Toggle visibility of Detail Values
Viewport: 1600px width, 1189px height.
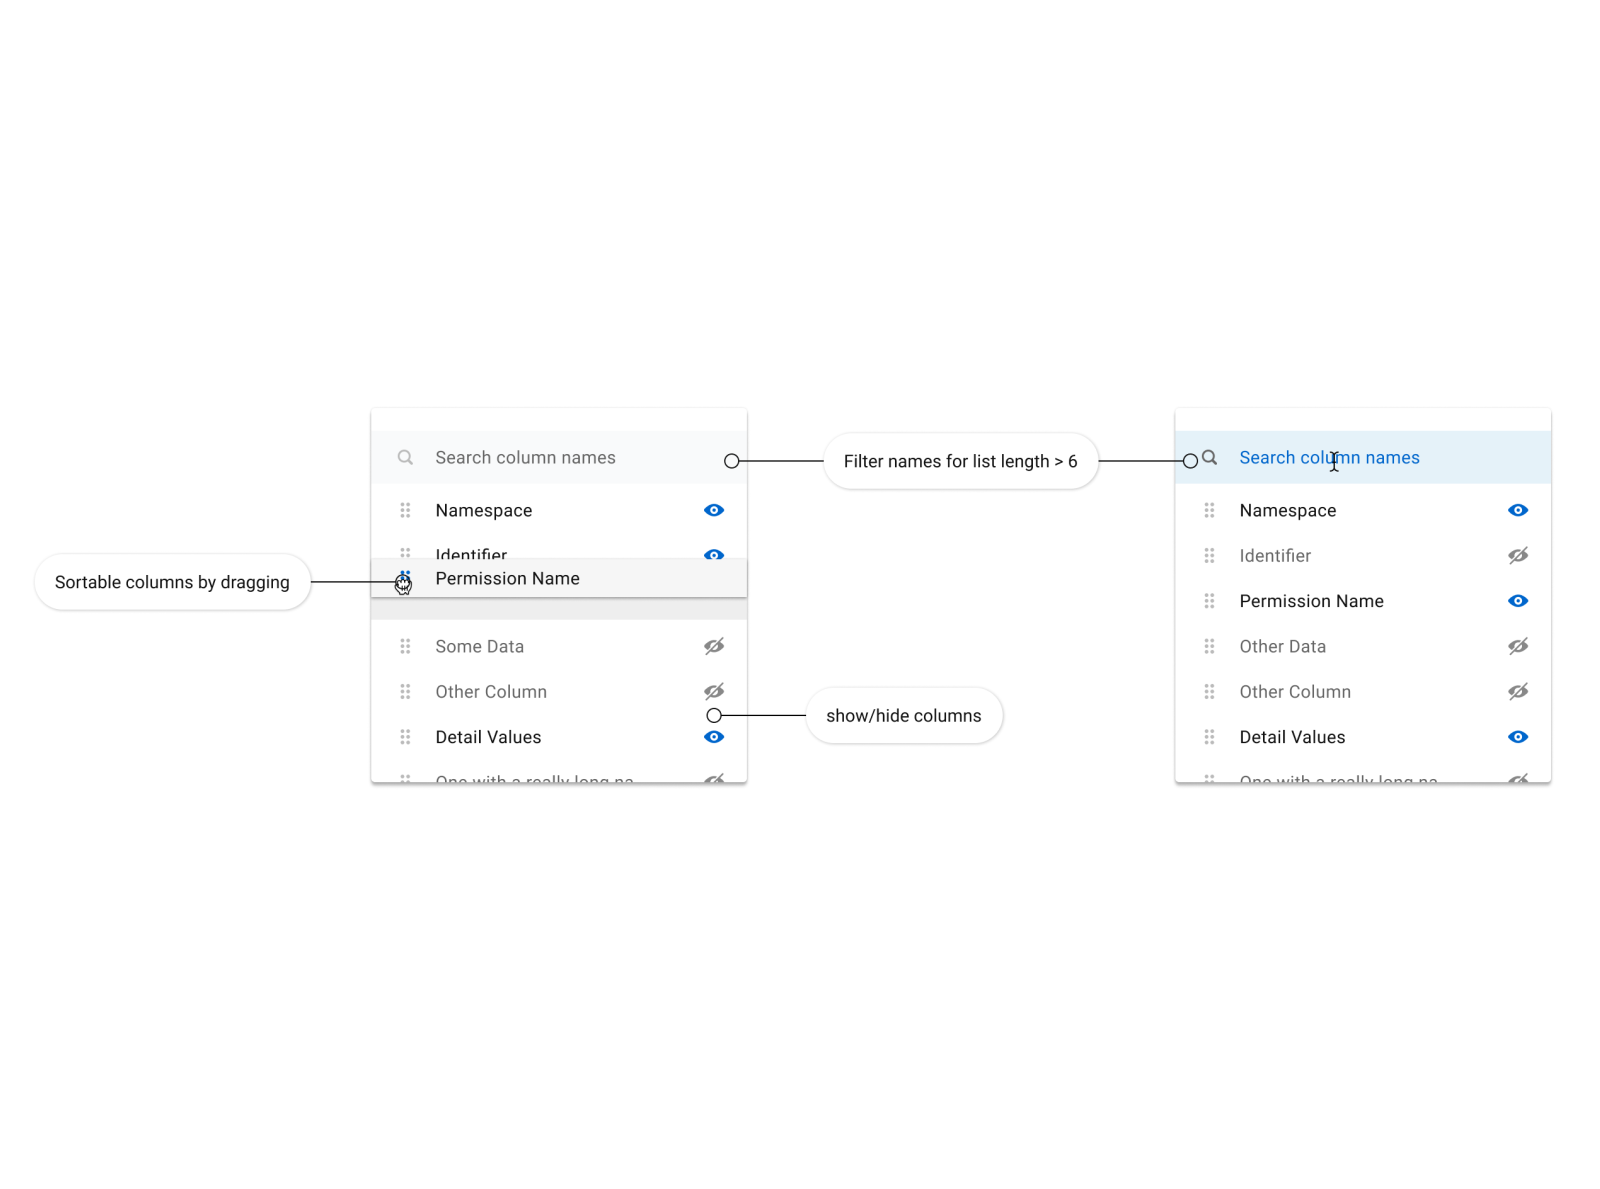coord(714,737)
